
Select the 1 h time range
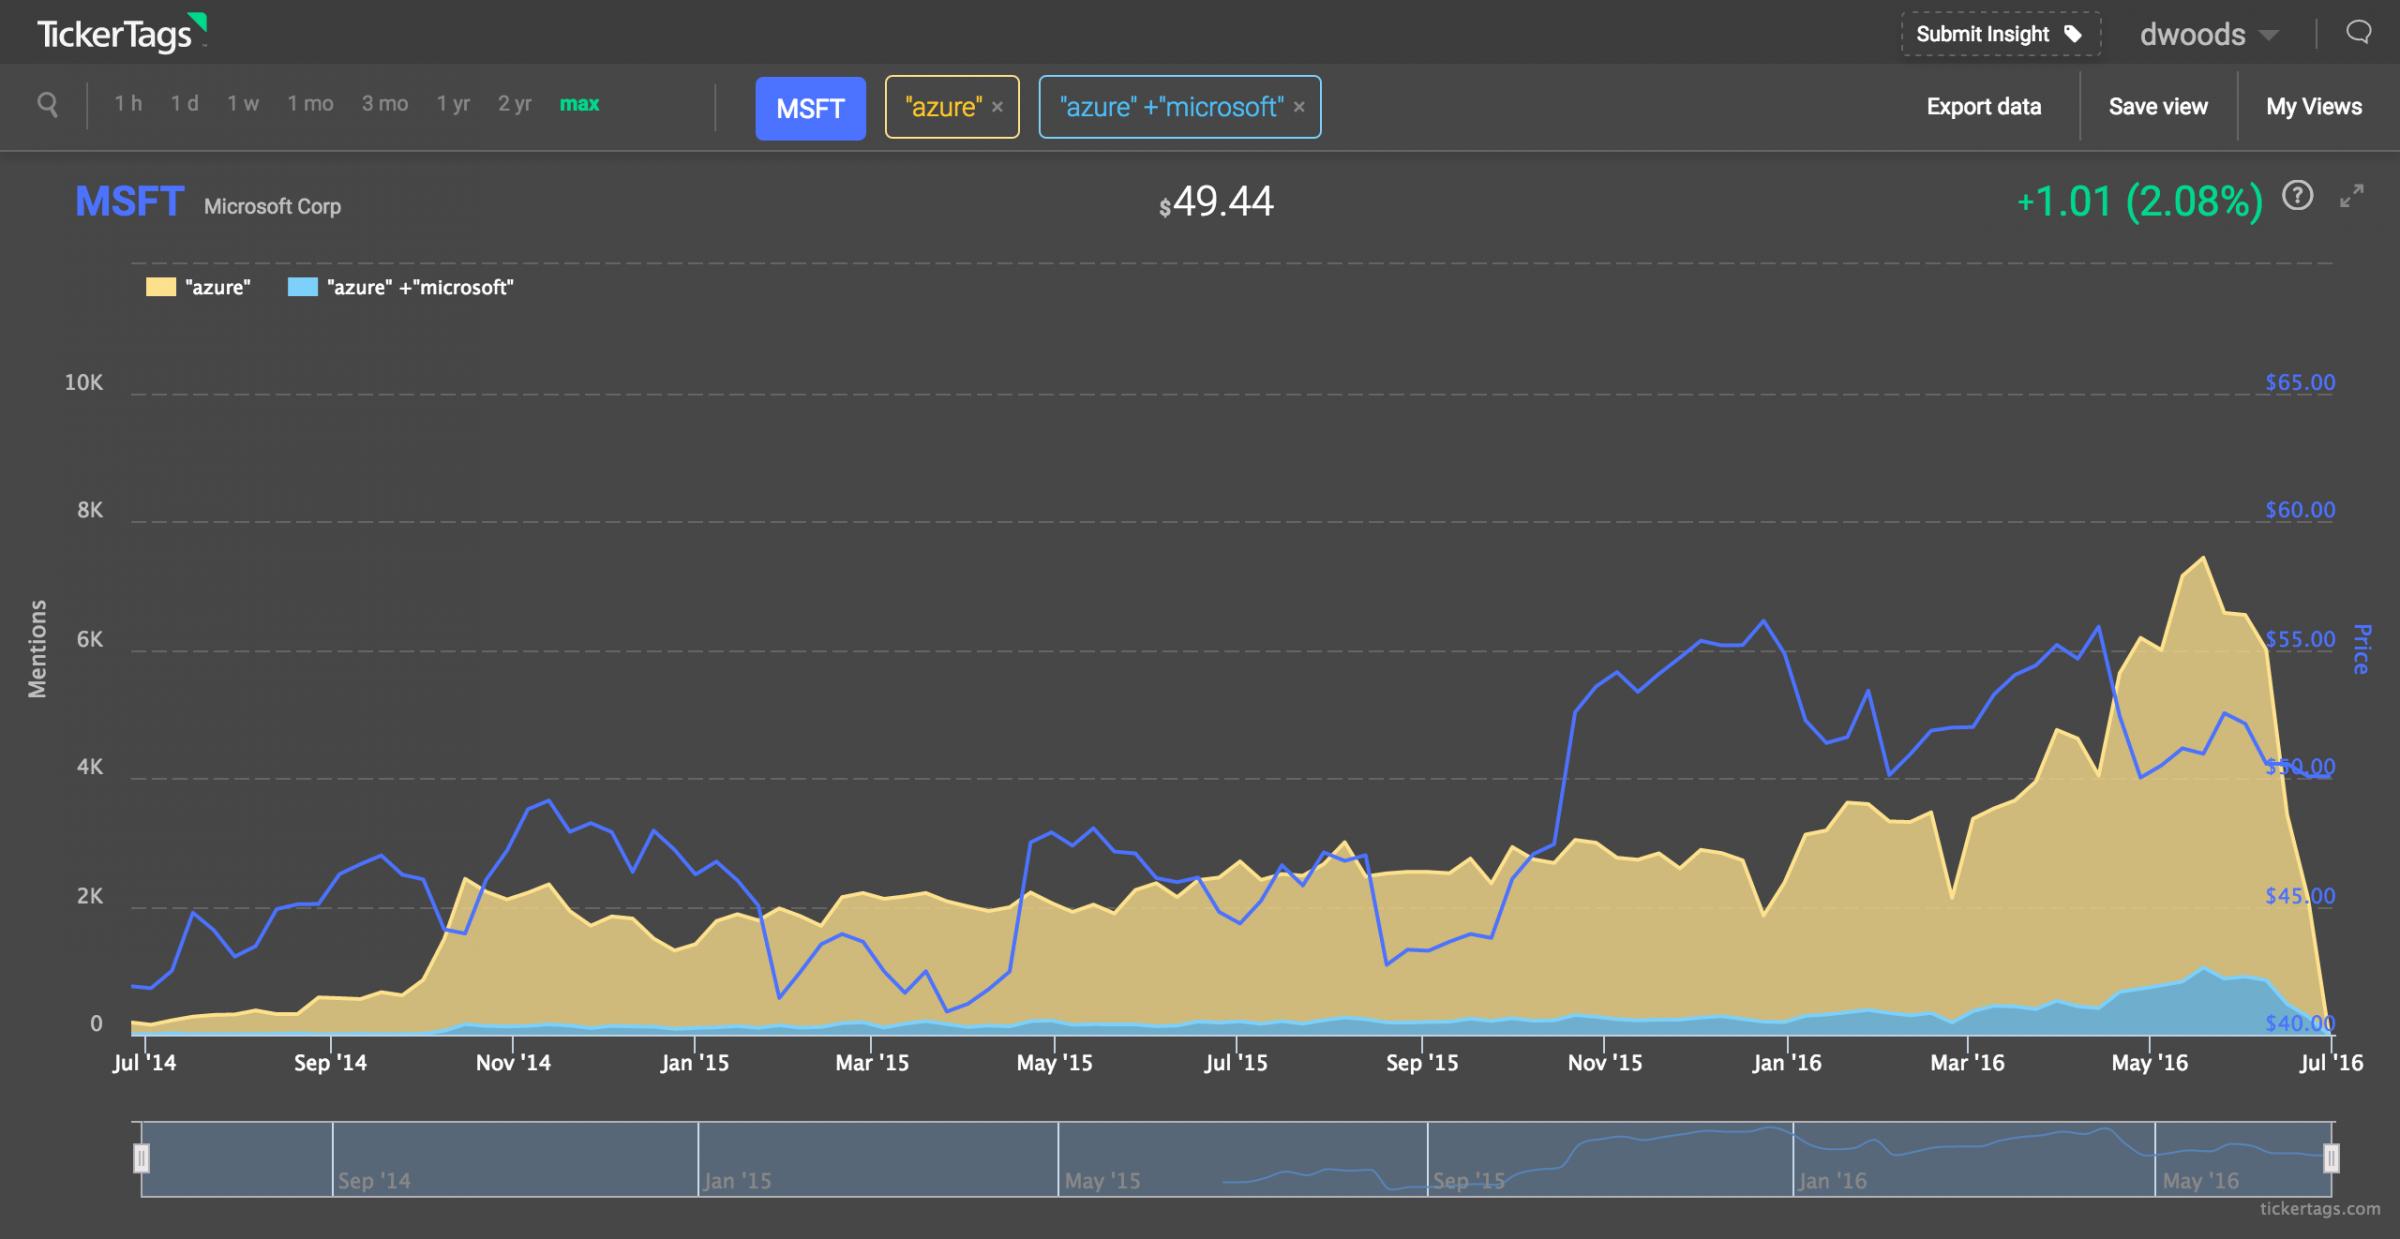tap(128, 104)
